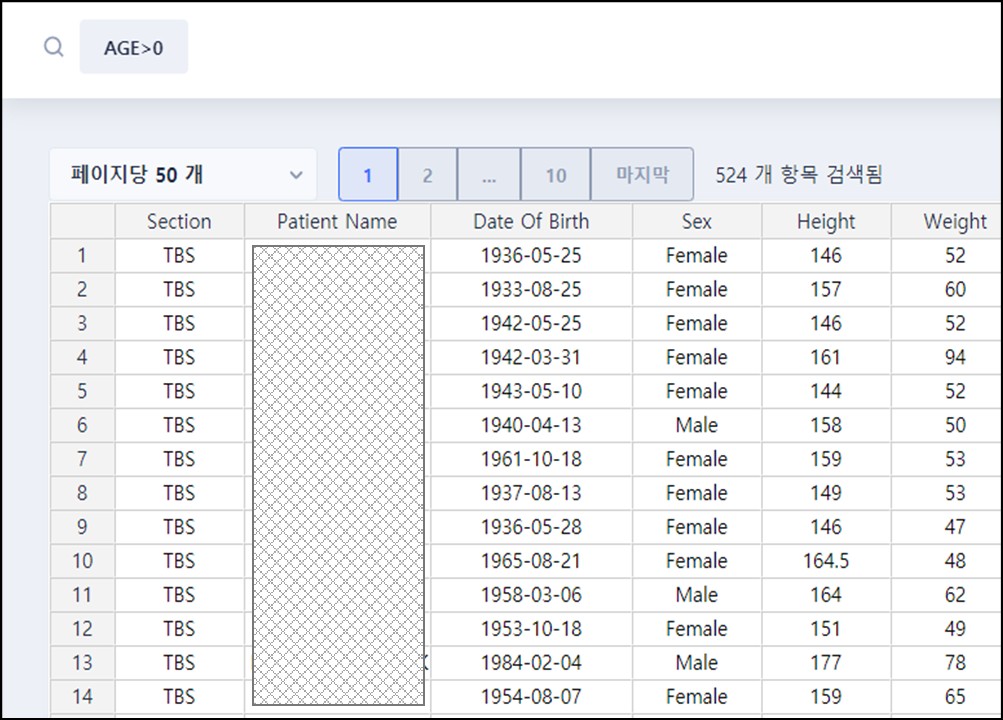The height and width of the screenshot is (720, 1003).
Task: Click birth date 1984-02-04
Action: 531,662
